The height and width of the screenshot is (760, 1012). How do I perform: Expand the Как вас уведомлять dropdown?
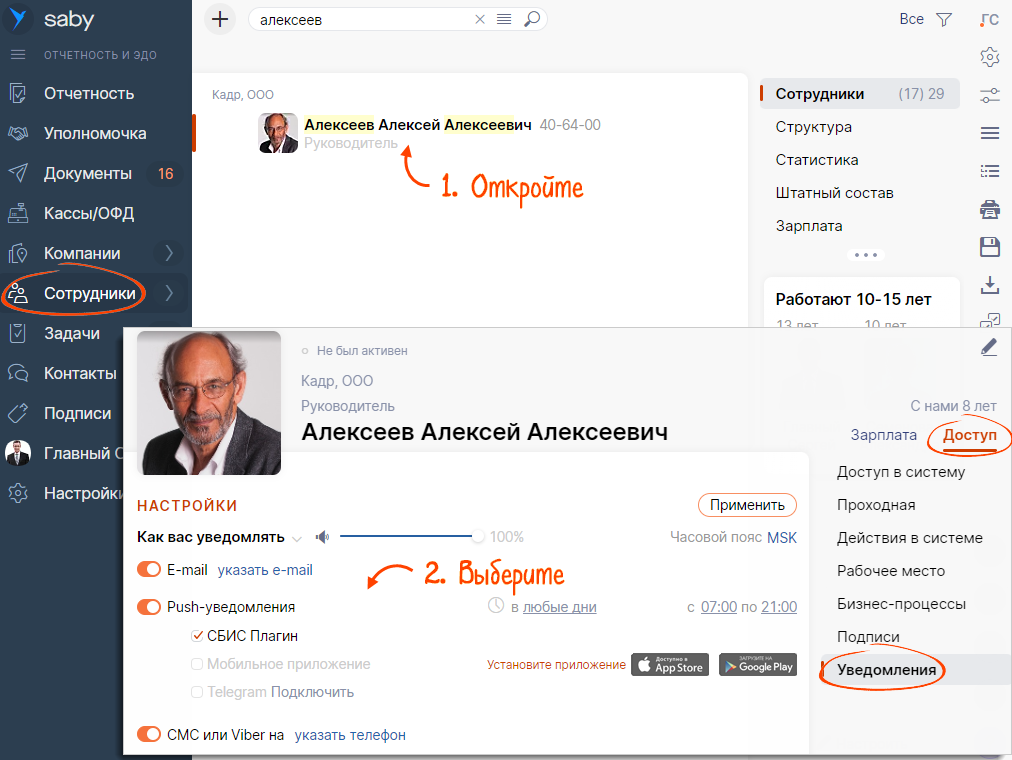coord(297,538)
